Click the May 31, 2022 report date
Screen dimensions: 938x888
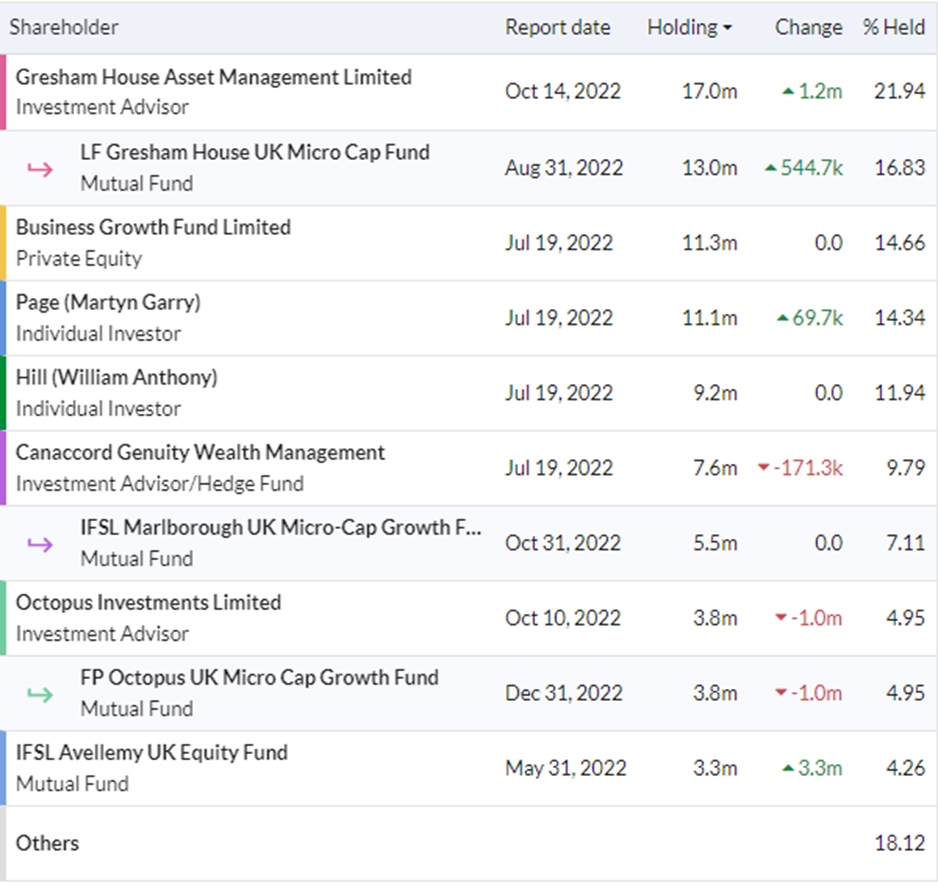point(565,768)
